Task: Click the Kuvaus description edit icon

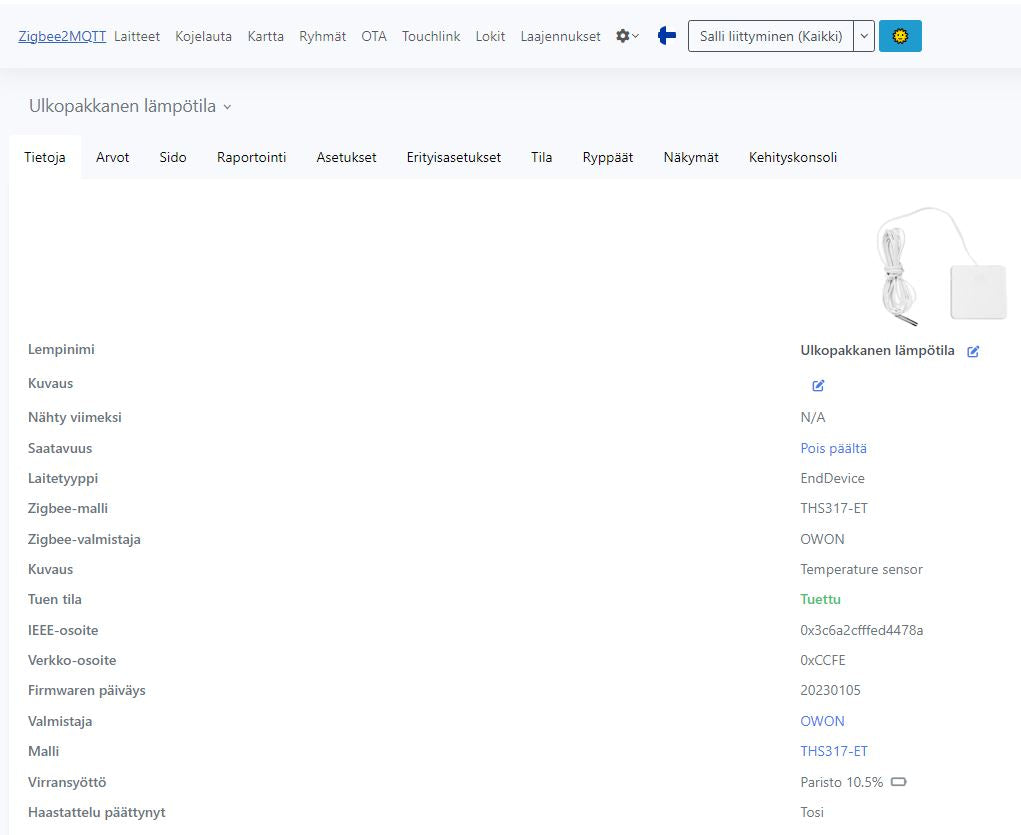Action: (x=818, y=385)
